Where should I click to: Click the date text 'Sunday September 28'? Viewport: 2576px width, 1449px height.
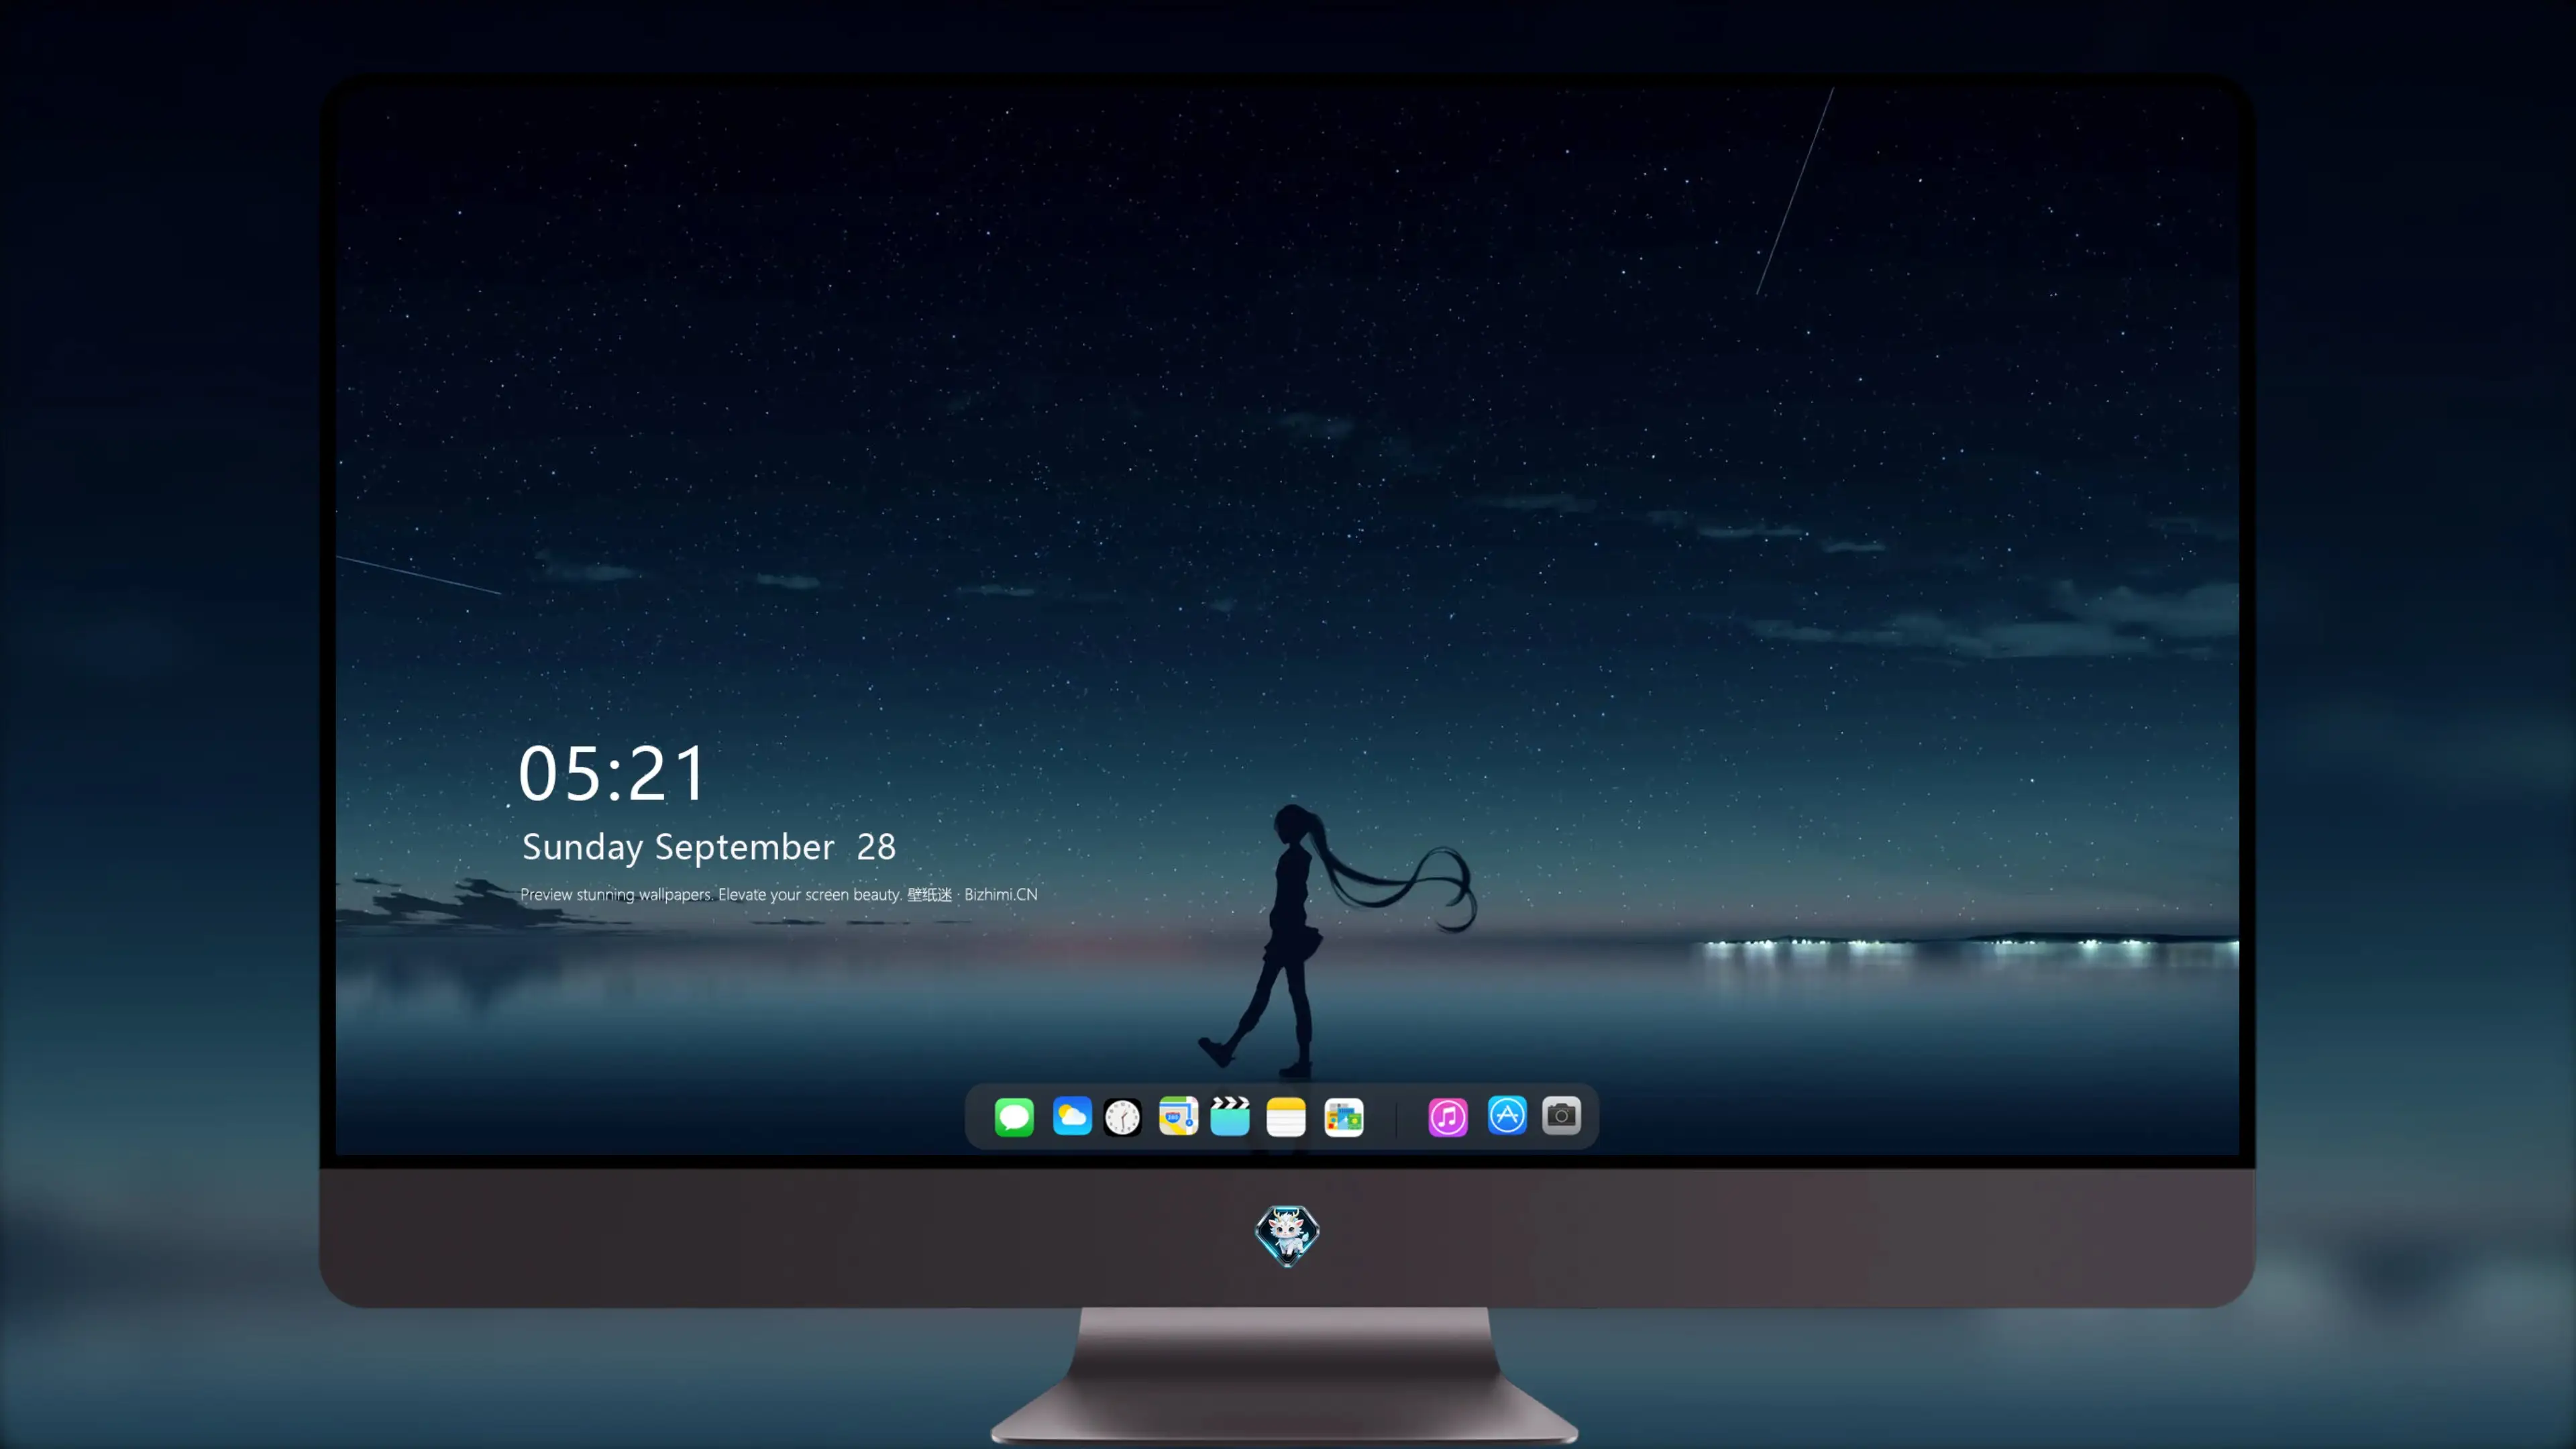[709, 847]
